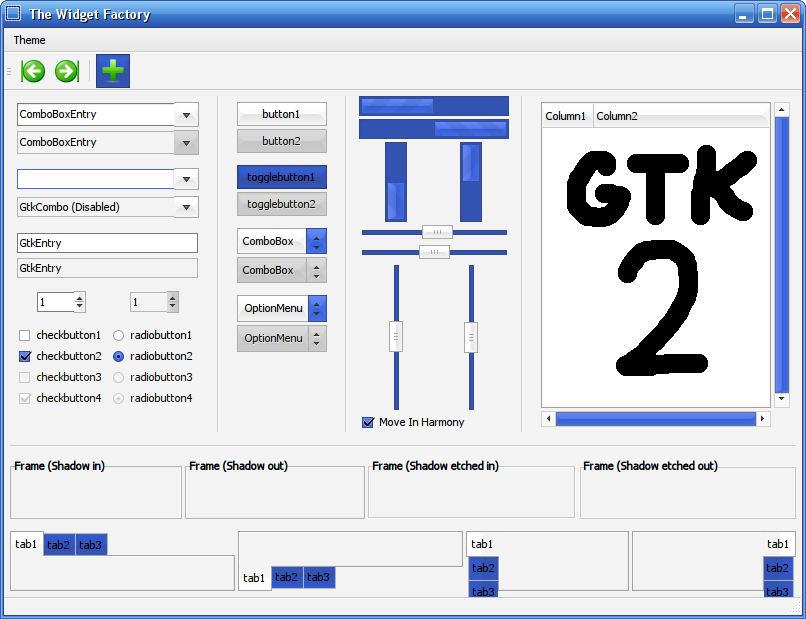Click the right vertical slider handle
Viewport: 806px width, 619px height.
(471, 337)
